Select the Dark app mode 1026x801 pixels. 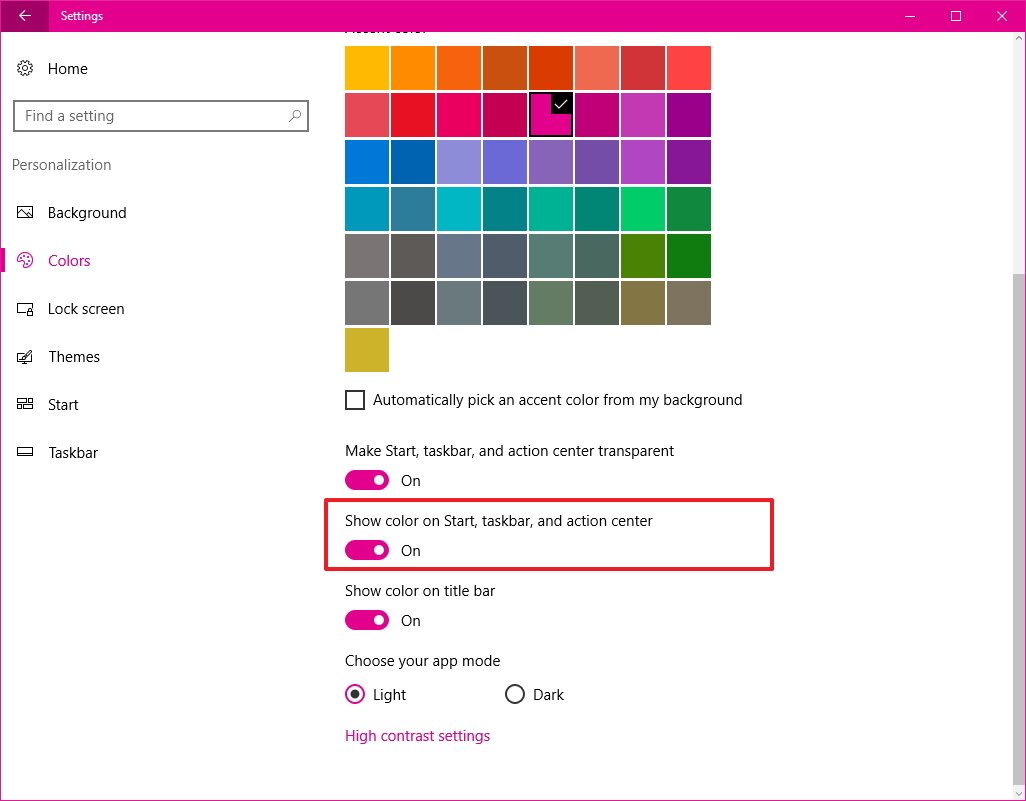(x=515, y=695)
